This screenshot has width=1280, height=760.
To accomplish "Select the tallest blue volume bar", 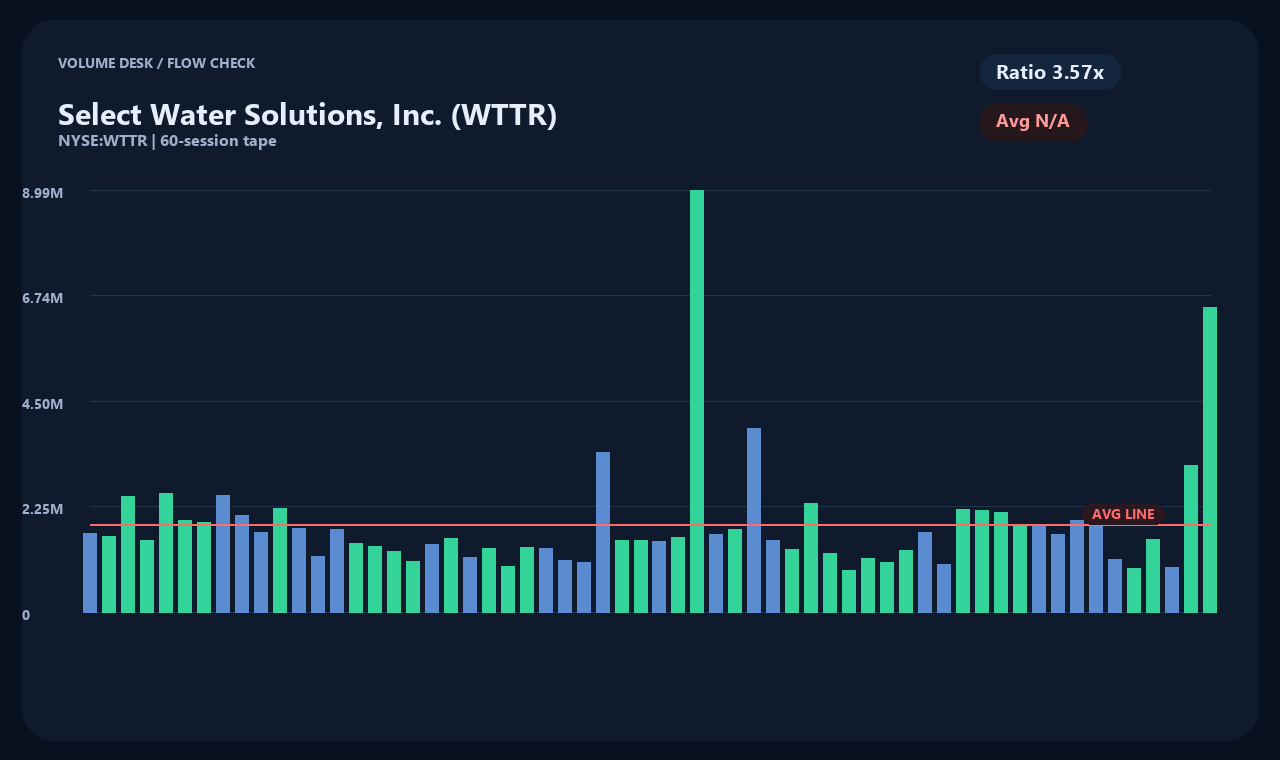I will [754, 520].
